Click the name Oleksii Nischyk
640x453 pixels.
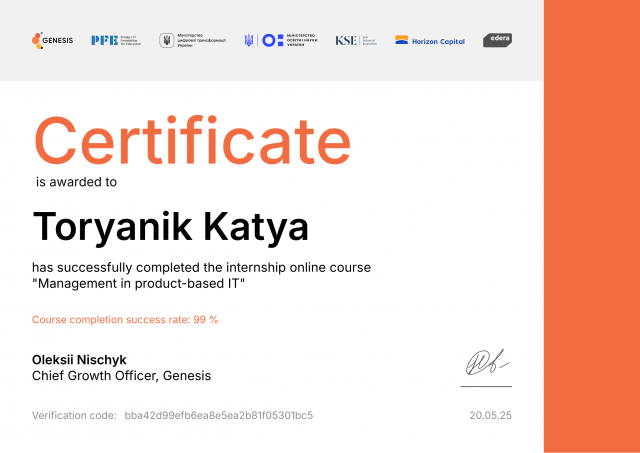tap(79, 359)
